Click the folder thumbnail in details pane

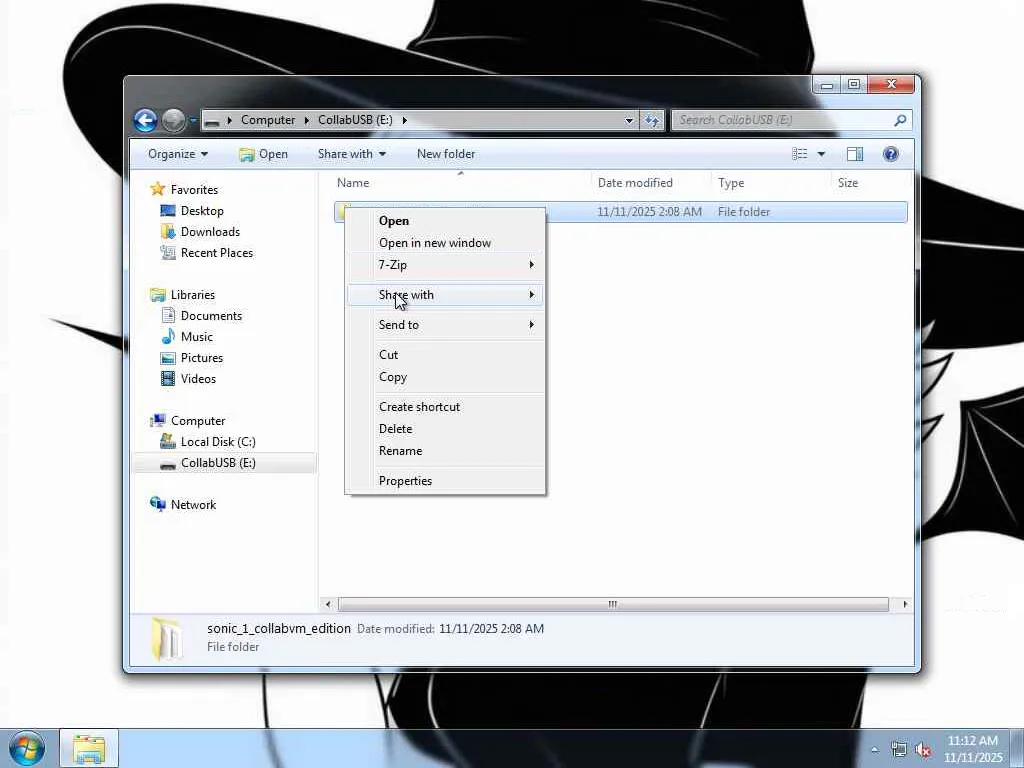pos(165,639)
